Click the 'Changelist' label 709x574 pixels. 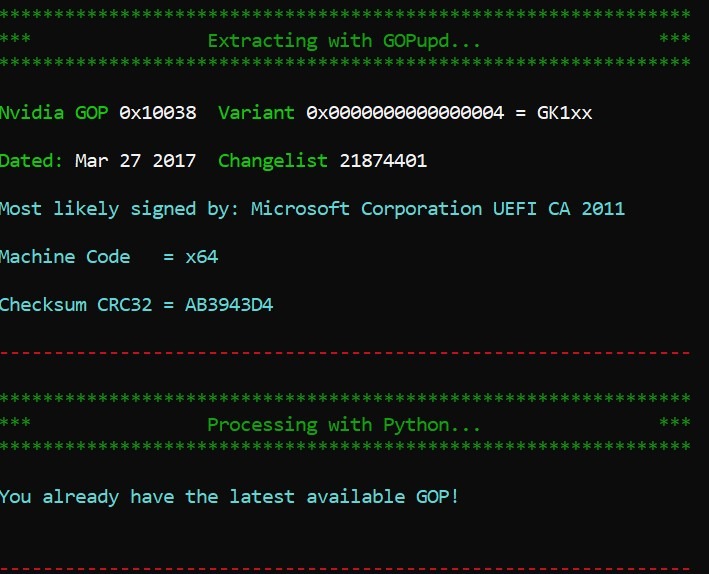point(273,161)
